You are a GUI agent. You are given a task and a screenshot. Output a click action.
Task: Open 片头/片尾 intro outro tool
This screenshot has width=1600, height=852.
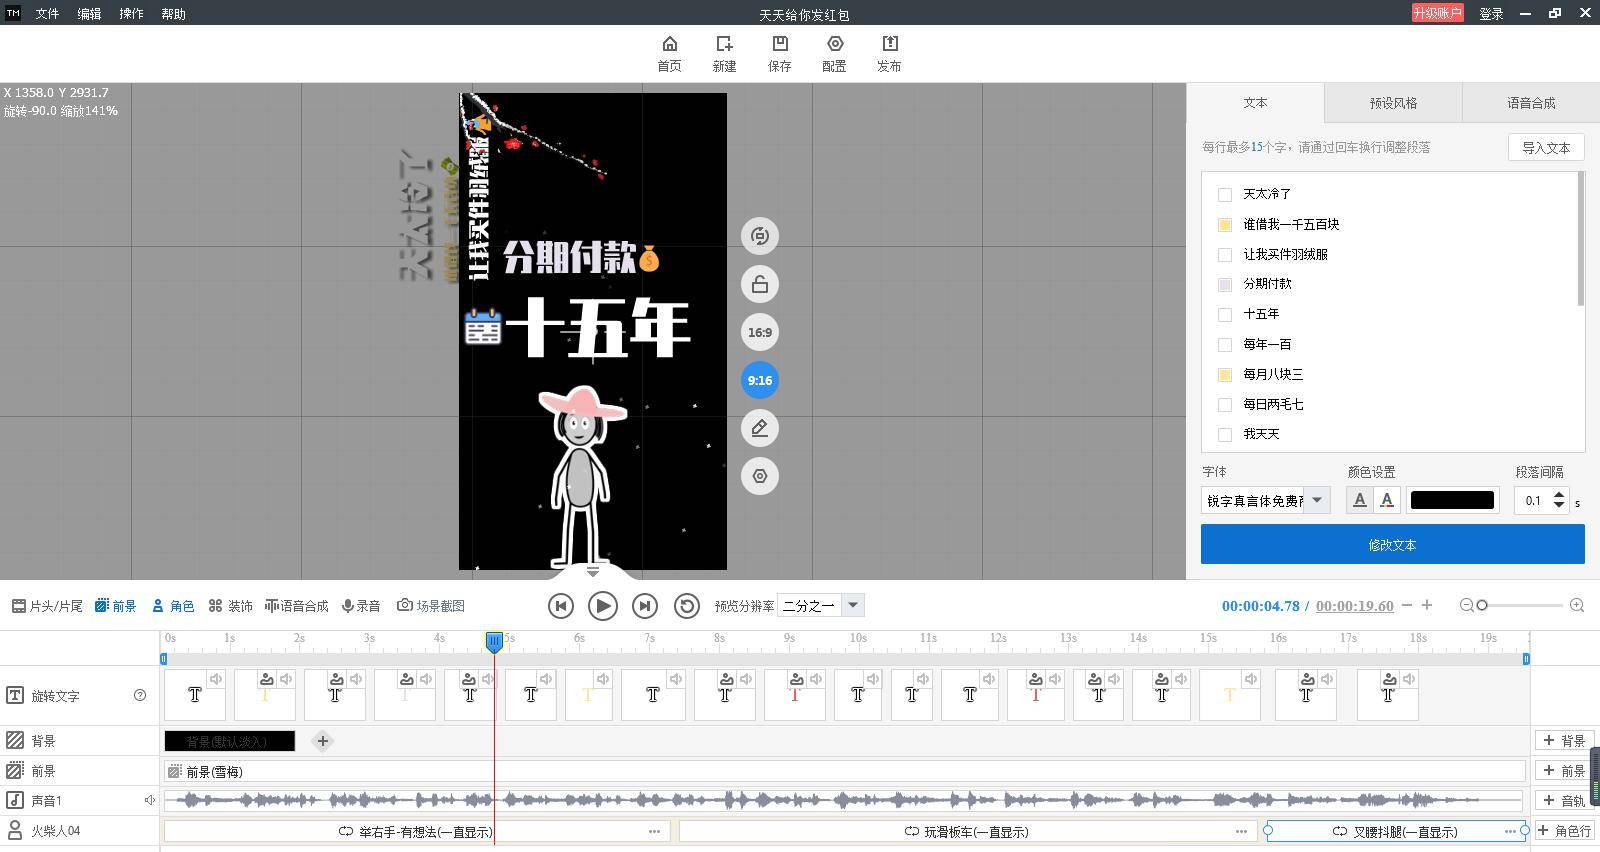pyautogui.click(x=47, y=606)
